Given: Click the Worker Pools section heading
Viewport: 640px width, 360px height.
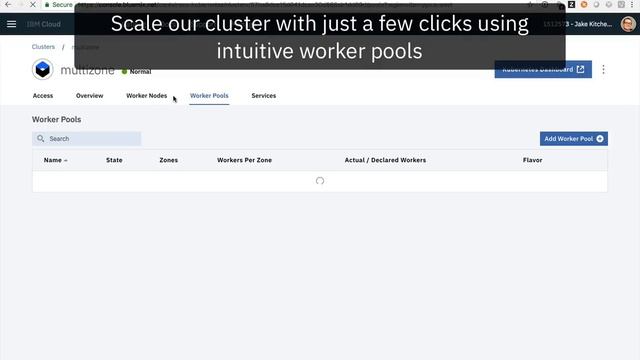Looking at the screenshot, I should coord(56,119).
